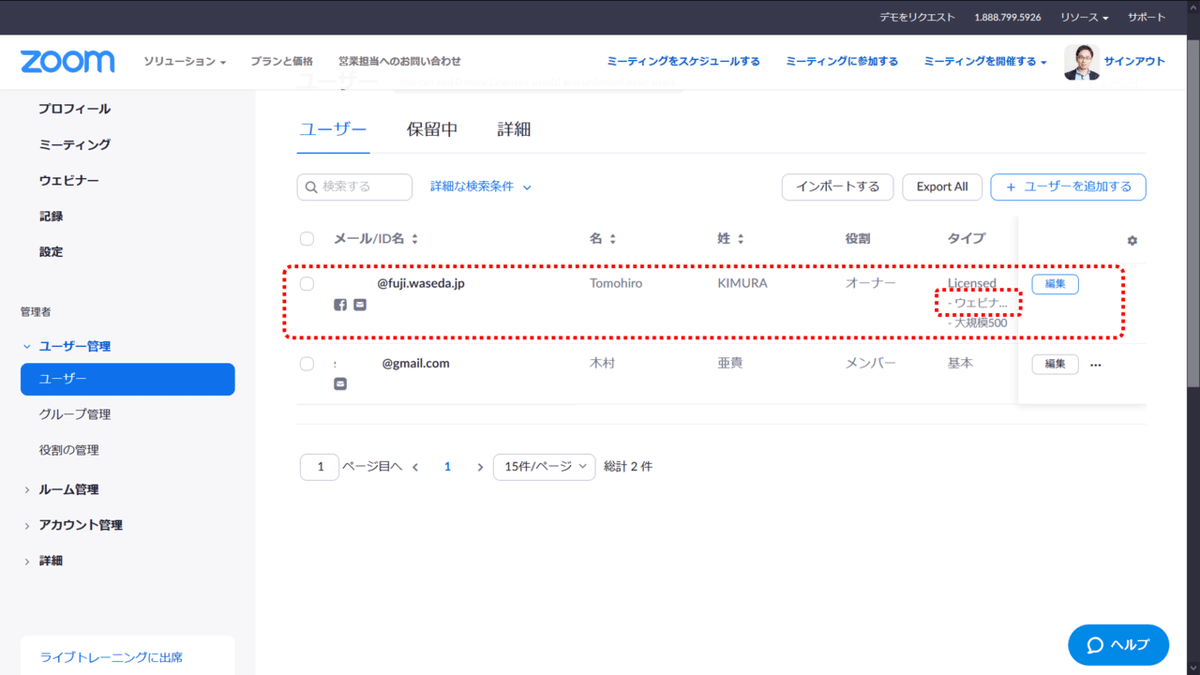1200x675 pixels.
Task: Click the envelope icon on KIMURA's row
Action: [360, 304]
